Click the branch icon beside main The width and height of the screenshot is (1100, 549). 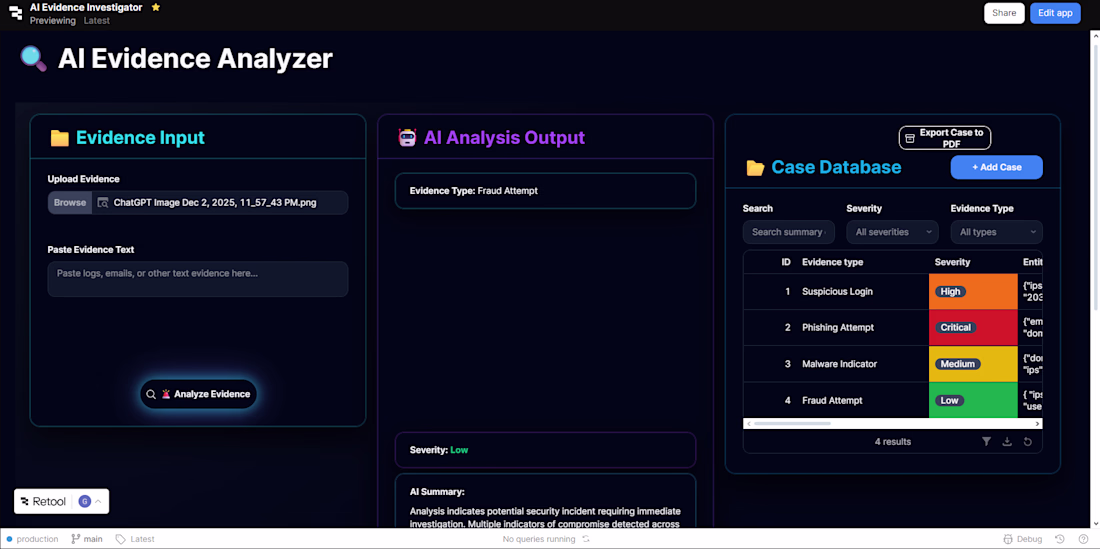(x=75, y=539)
